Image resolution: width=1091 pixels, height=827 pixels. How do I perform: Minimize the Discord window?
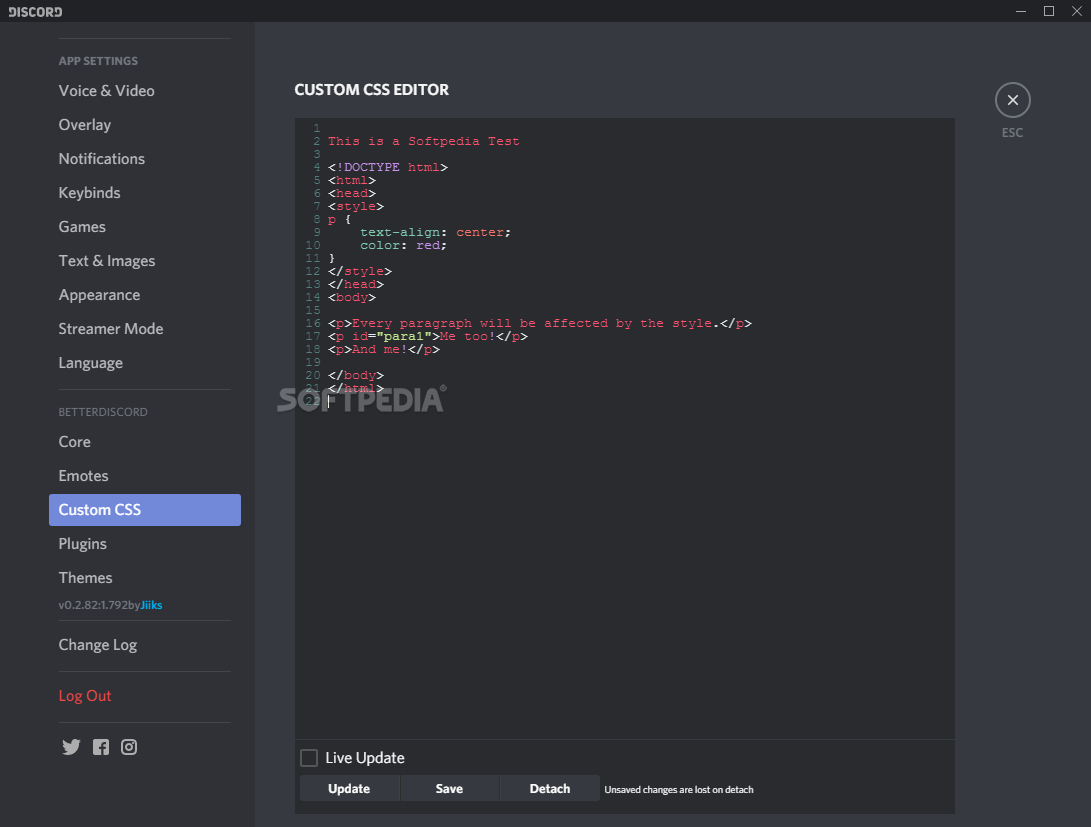click(1021, 11)
